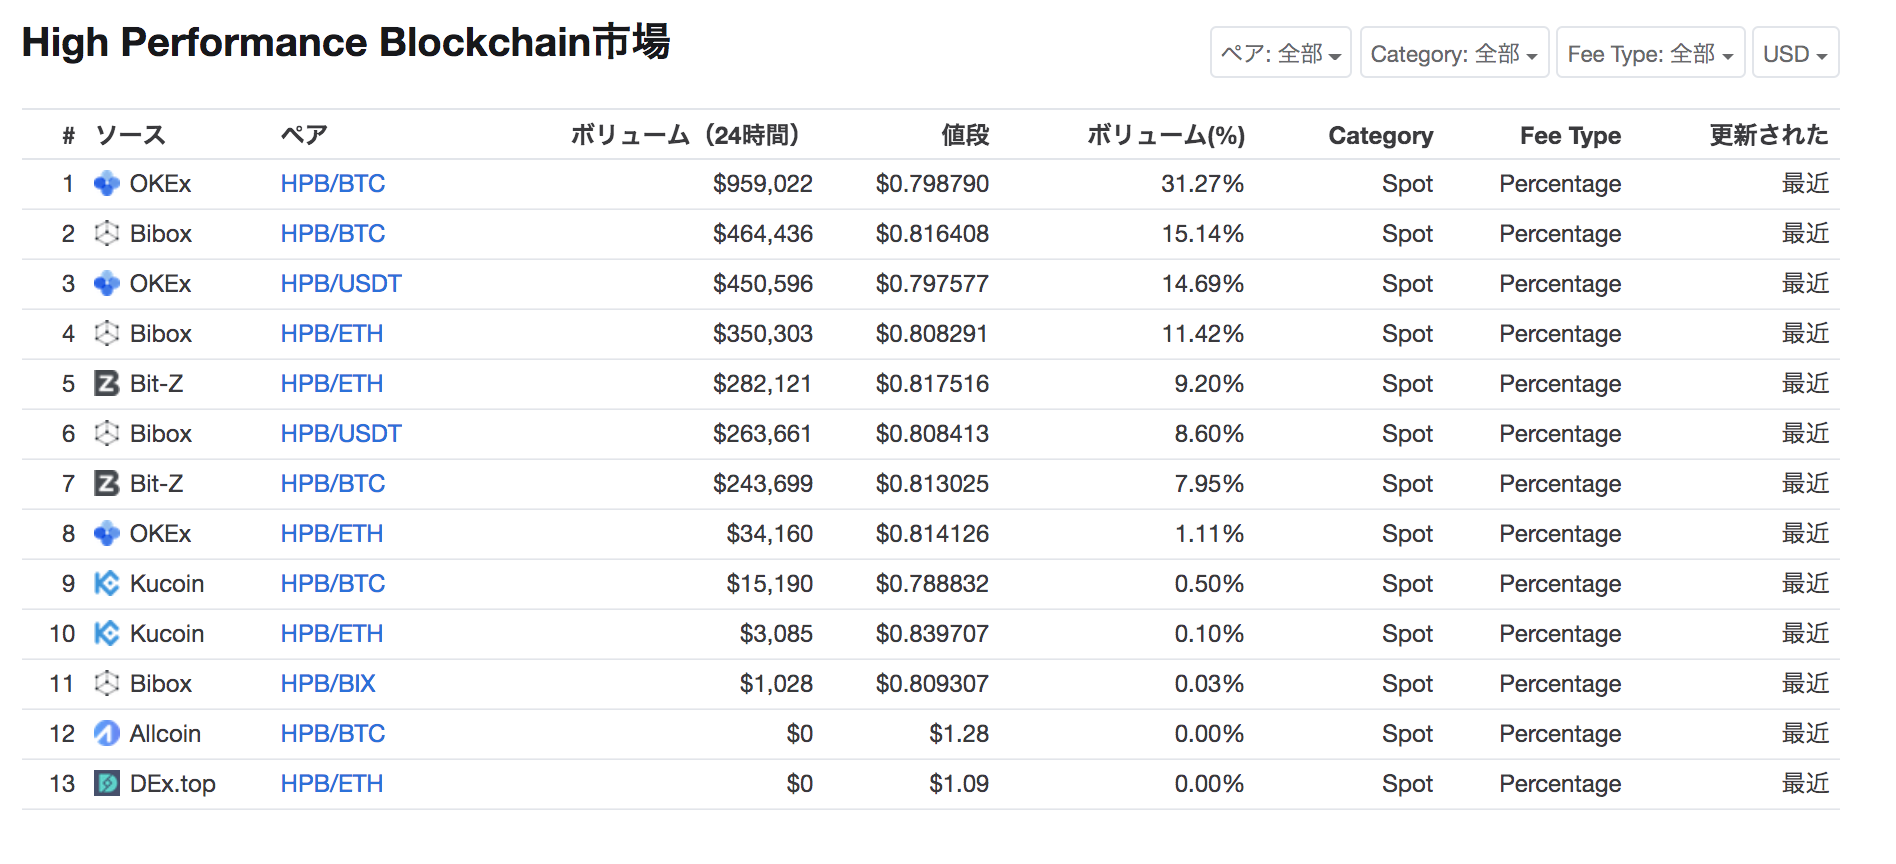This screenshot has height=864, width=1896.
Task: Click the Kucoin icon in row 9
Action: click(106, 584)
